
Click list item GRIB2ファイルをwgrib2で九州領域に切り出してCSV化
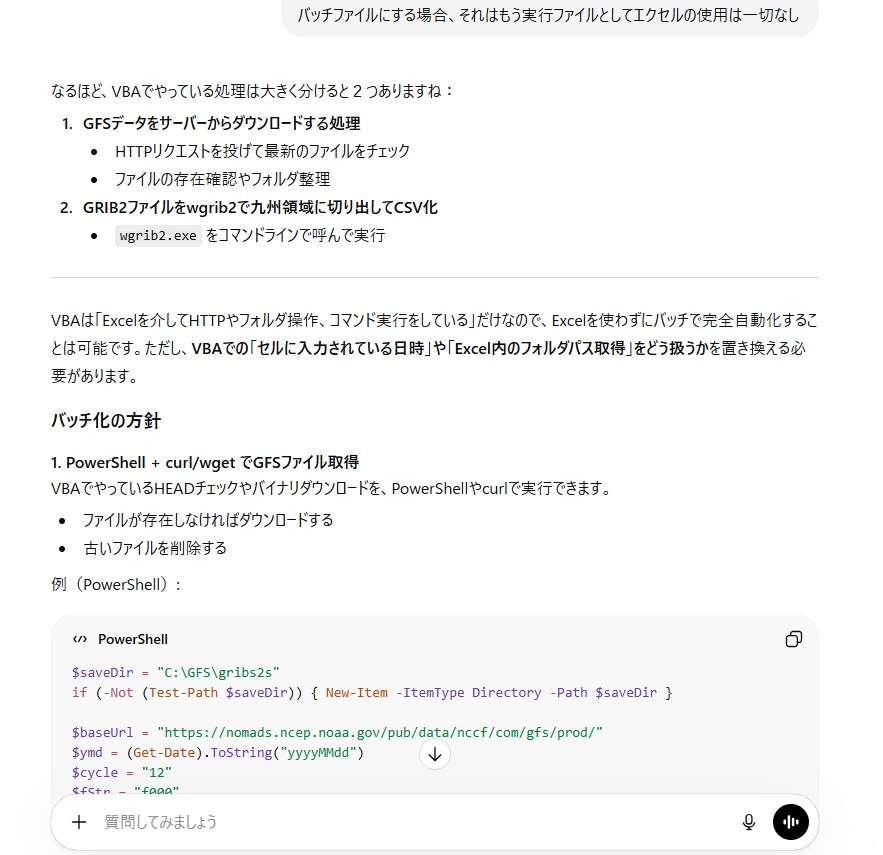260,208
